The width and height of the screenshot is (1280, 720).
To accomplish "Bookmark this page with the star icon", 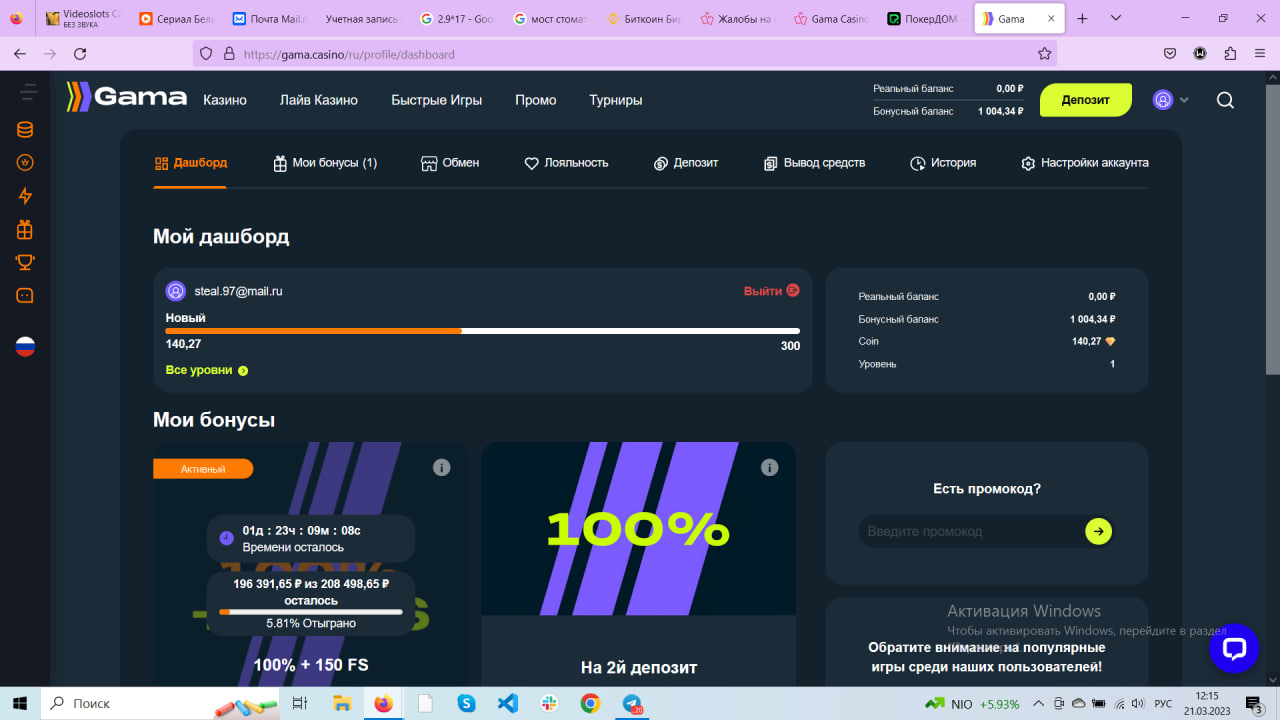I will point(1044,54).
